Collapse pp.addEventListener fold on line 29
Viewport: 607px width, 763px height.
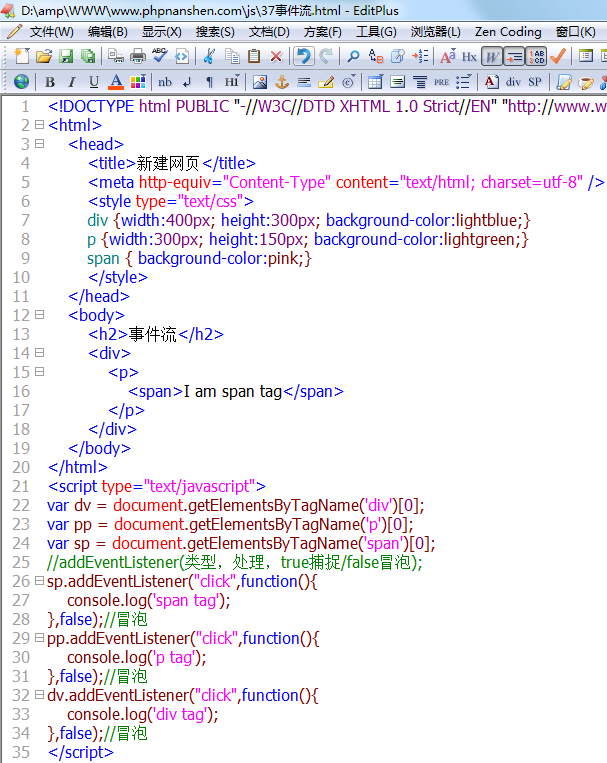click(40, 637)
